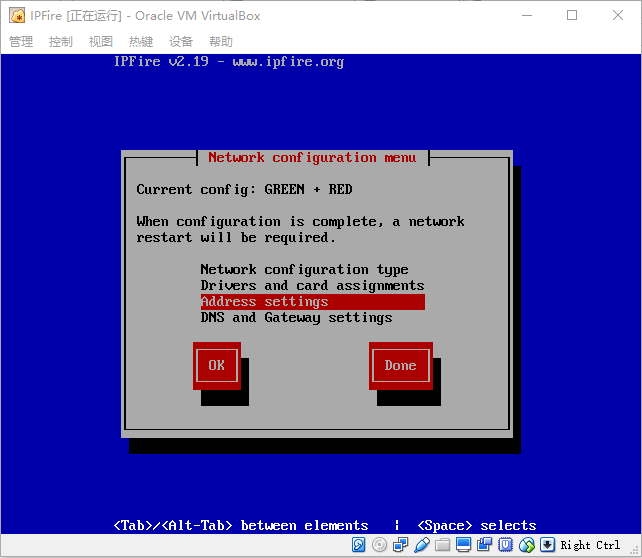Image resolution: width=642 pixels, height=558 pixels.
Task: Open the 帮助 menu
Action: (221, 41)
